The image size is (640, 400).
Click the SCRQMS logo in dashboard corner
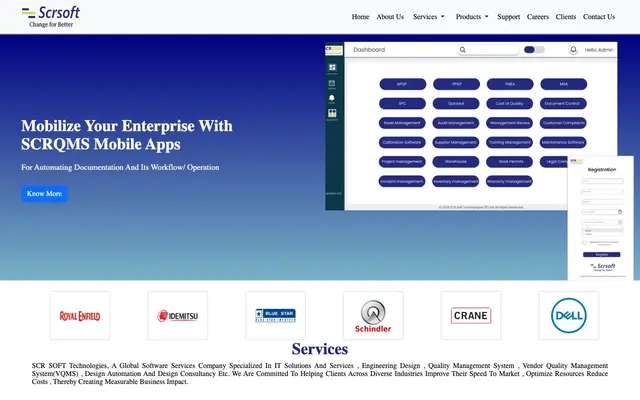(333, 50)
